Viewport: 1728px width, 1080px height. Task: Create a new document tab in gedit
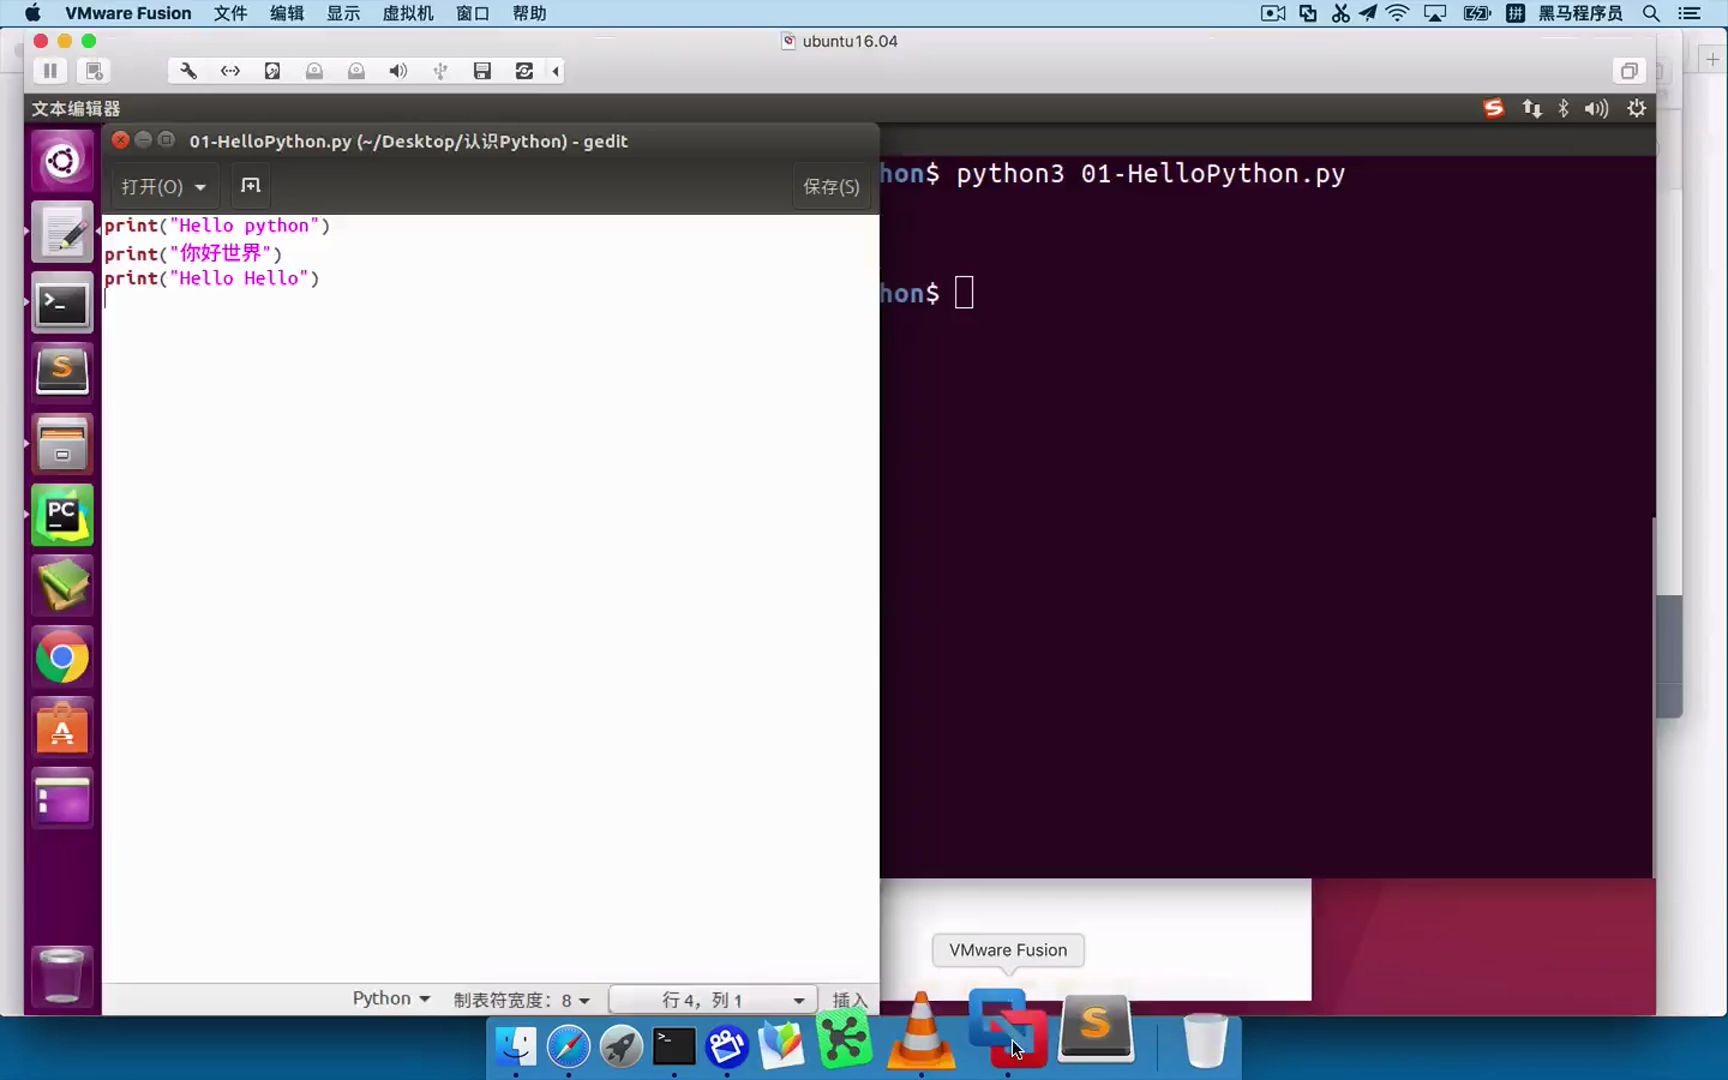point(250,186)
